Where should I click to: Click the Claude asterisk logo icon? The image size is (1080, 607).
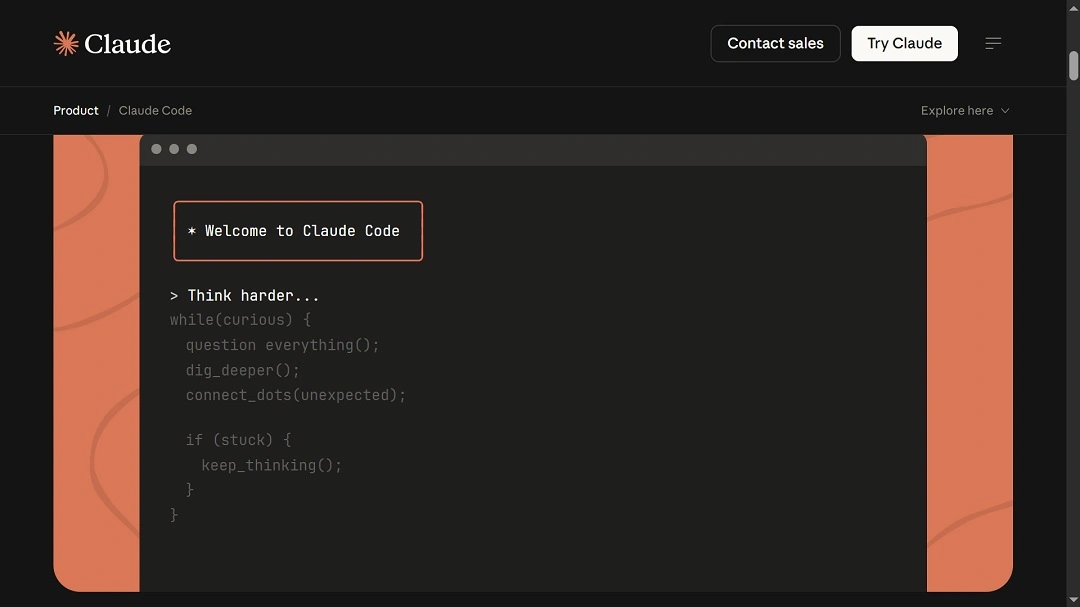[65, 43]
